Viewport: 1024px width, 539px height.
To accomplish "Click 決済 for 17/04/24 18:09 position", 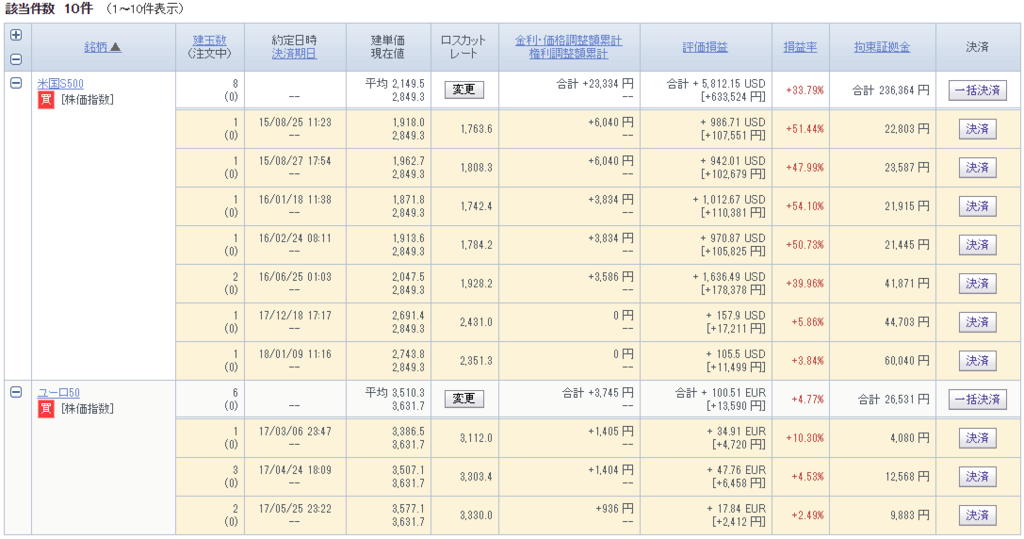I will 978,476.
